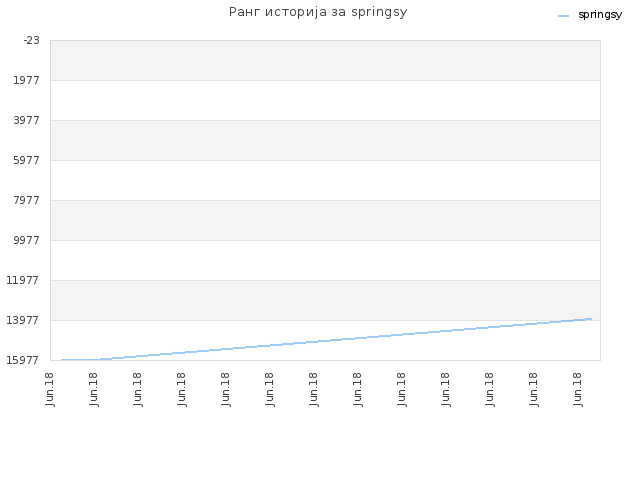Select the 11977 y-axis label
The width and height of the screenshot is (640, 480).
[23, 280]
